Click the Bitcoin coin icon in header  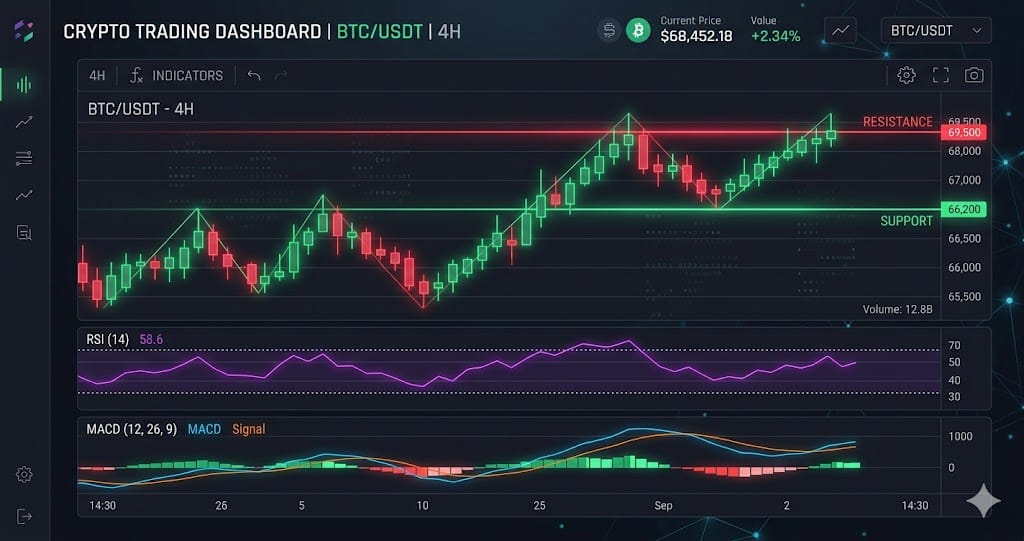[638, 31]
